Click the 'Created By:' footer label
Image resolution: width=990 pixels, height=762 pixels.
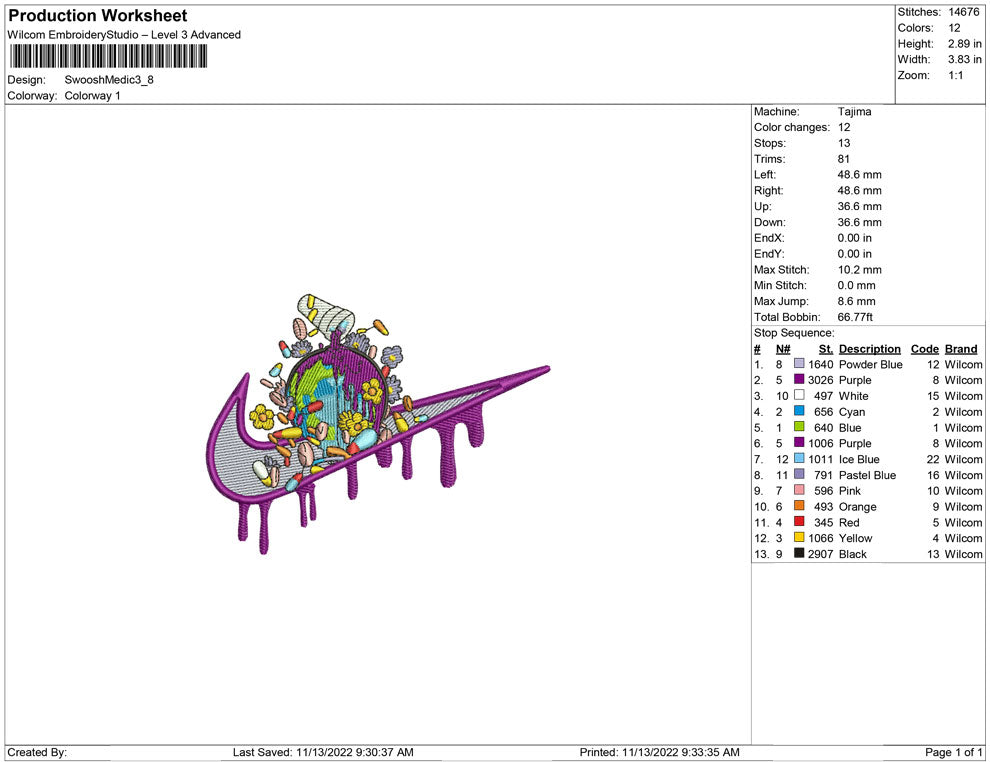click(x=37, y=752)
